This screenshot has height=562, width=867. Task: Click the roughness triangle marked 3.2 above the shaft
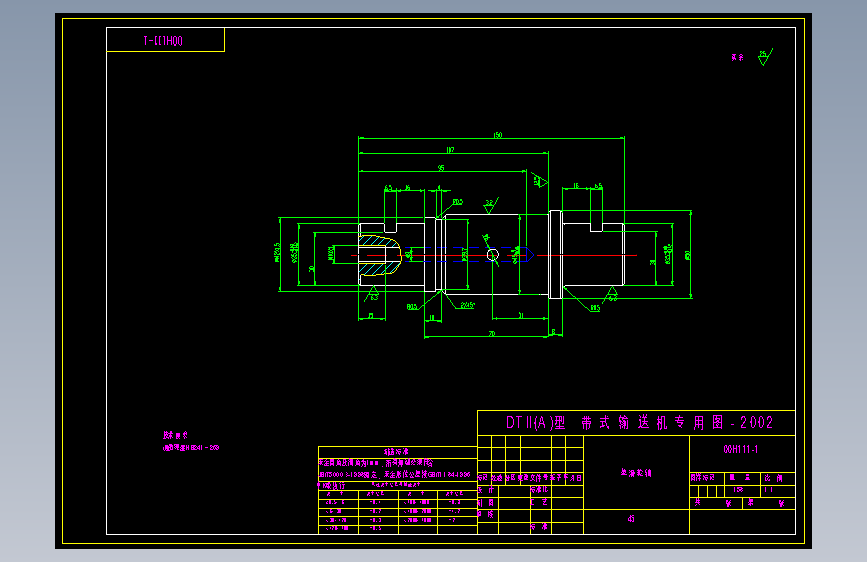click(490, 205)
